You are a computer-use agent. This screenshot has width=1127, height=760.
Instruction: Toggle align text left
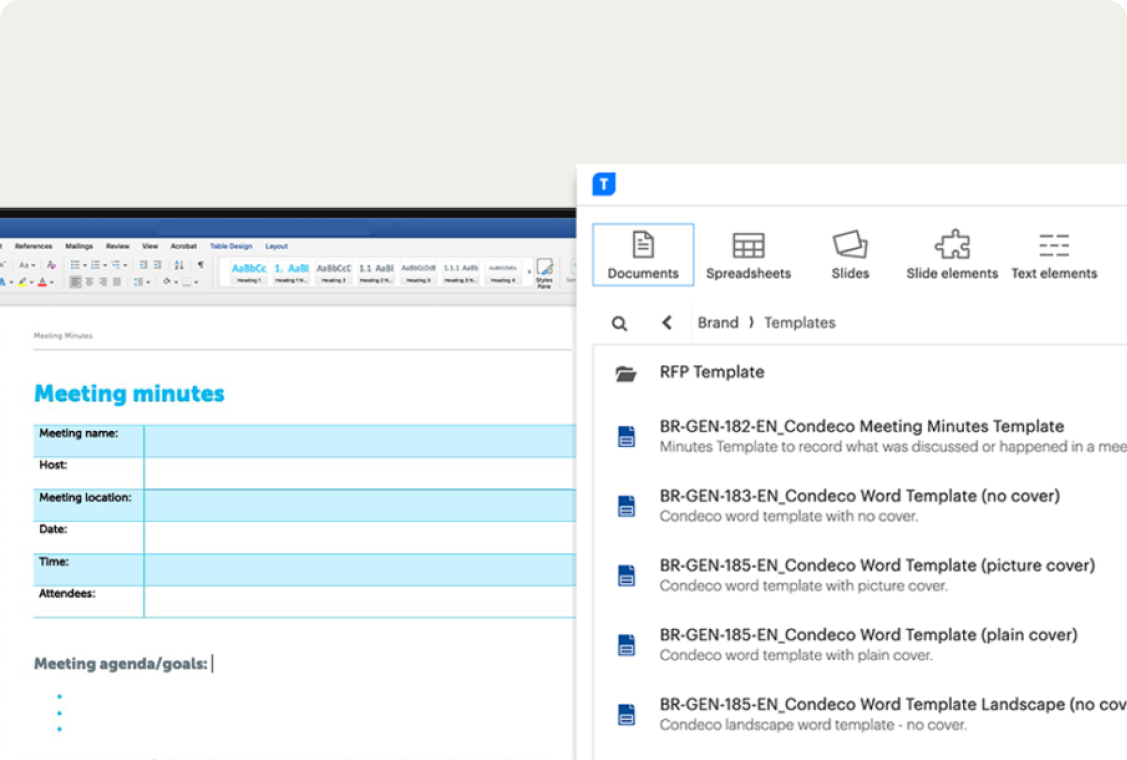point(75,282)
